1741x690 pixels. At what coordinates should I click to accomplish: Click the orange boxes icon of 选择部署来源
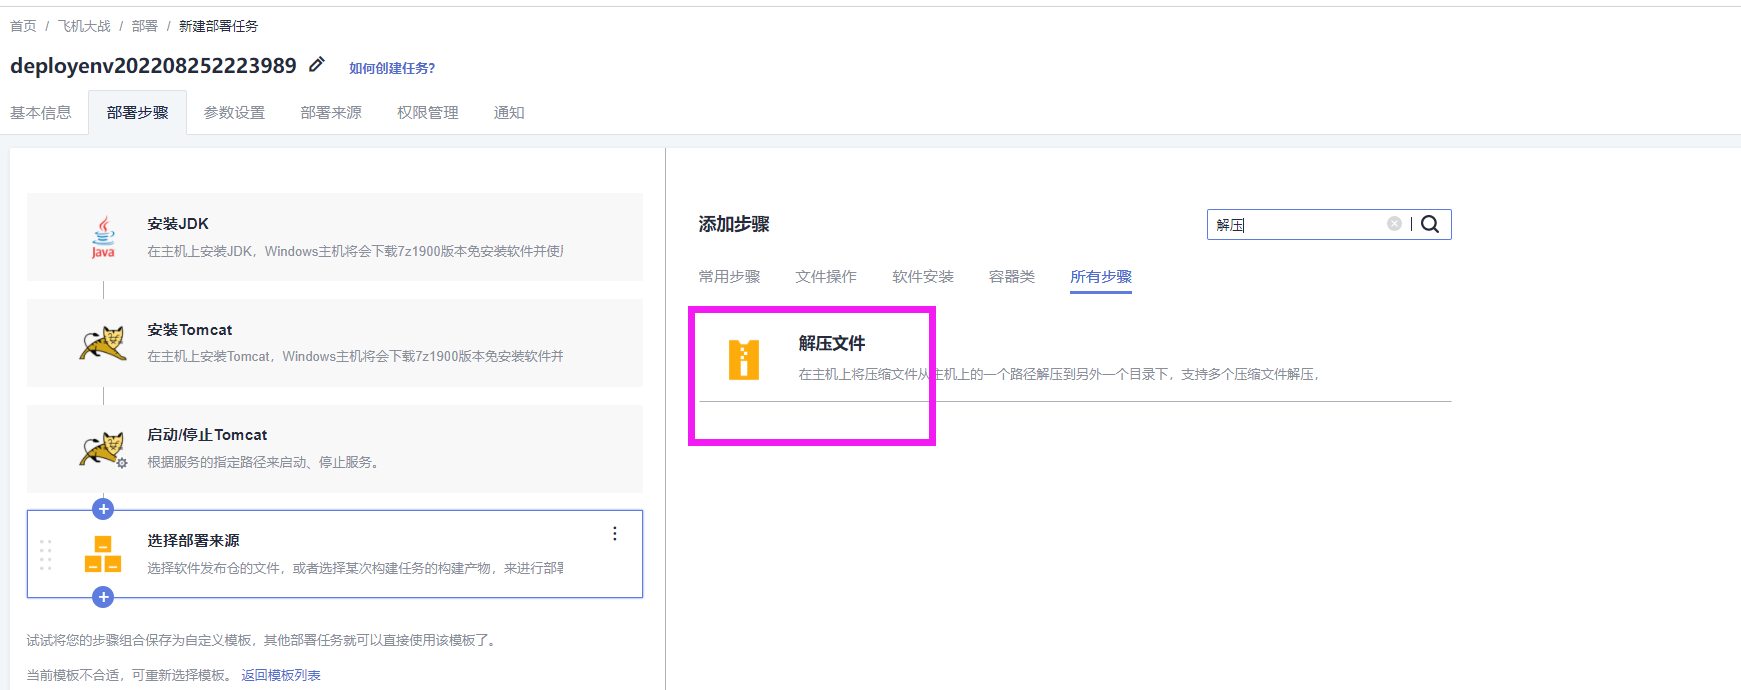click(103, 554)
